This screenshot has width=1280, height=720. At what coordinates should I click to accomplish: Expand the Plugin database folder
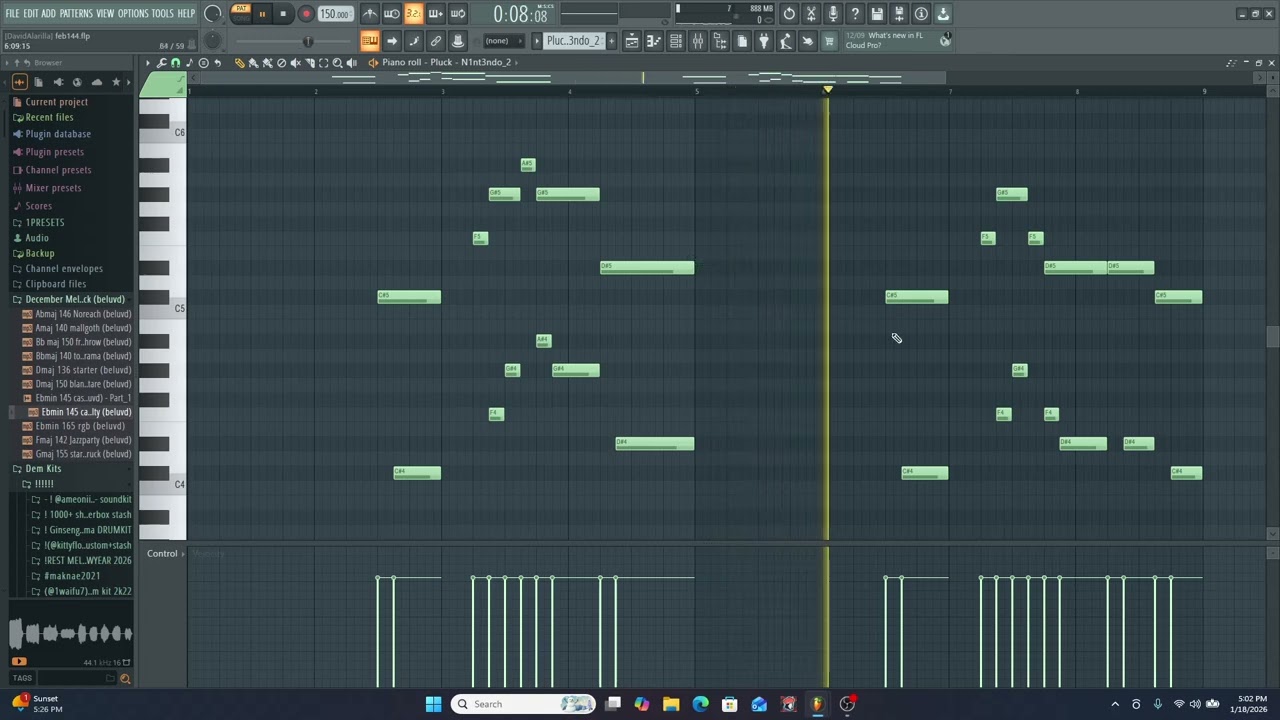click(x=58, y=134)
